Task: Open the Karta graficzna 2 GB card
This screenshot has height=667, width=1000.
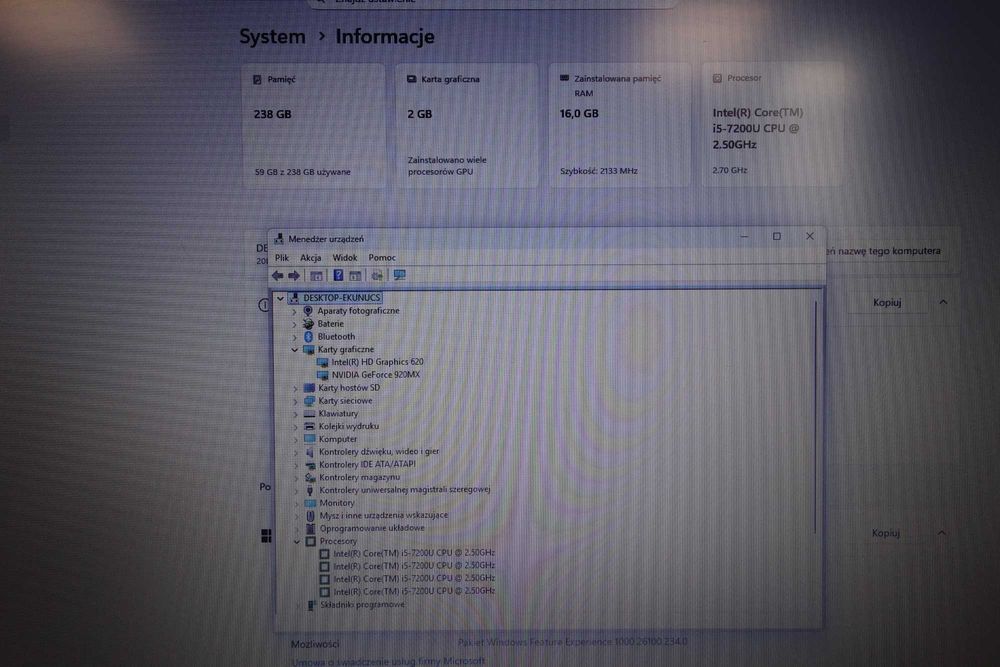Action: click(466, 126)
